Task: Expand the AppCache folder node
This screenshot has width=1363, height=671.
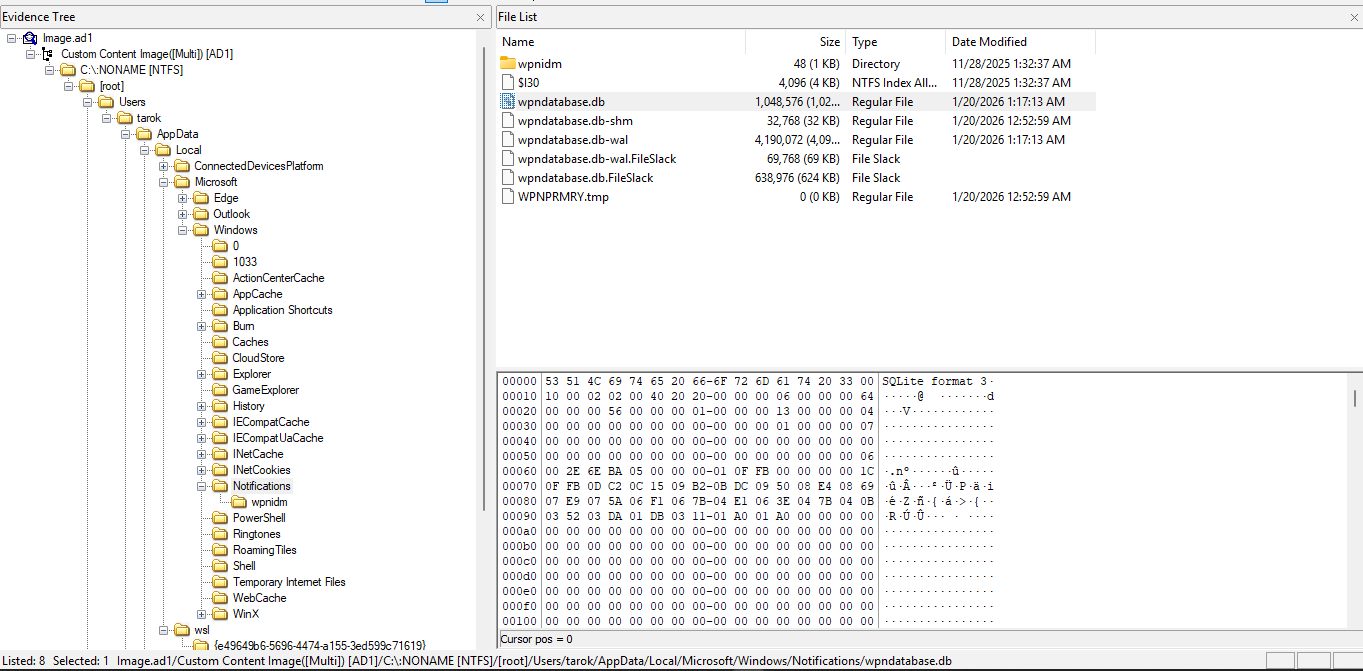Action: pyautogui.click(x=202, y=294)
